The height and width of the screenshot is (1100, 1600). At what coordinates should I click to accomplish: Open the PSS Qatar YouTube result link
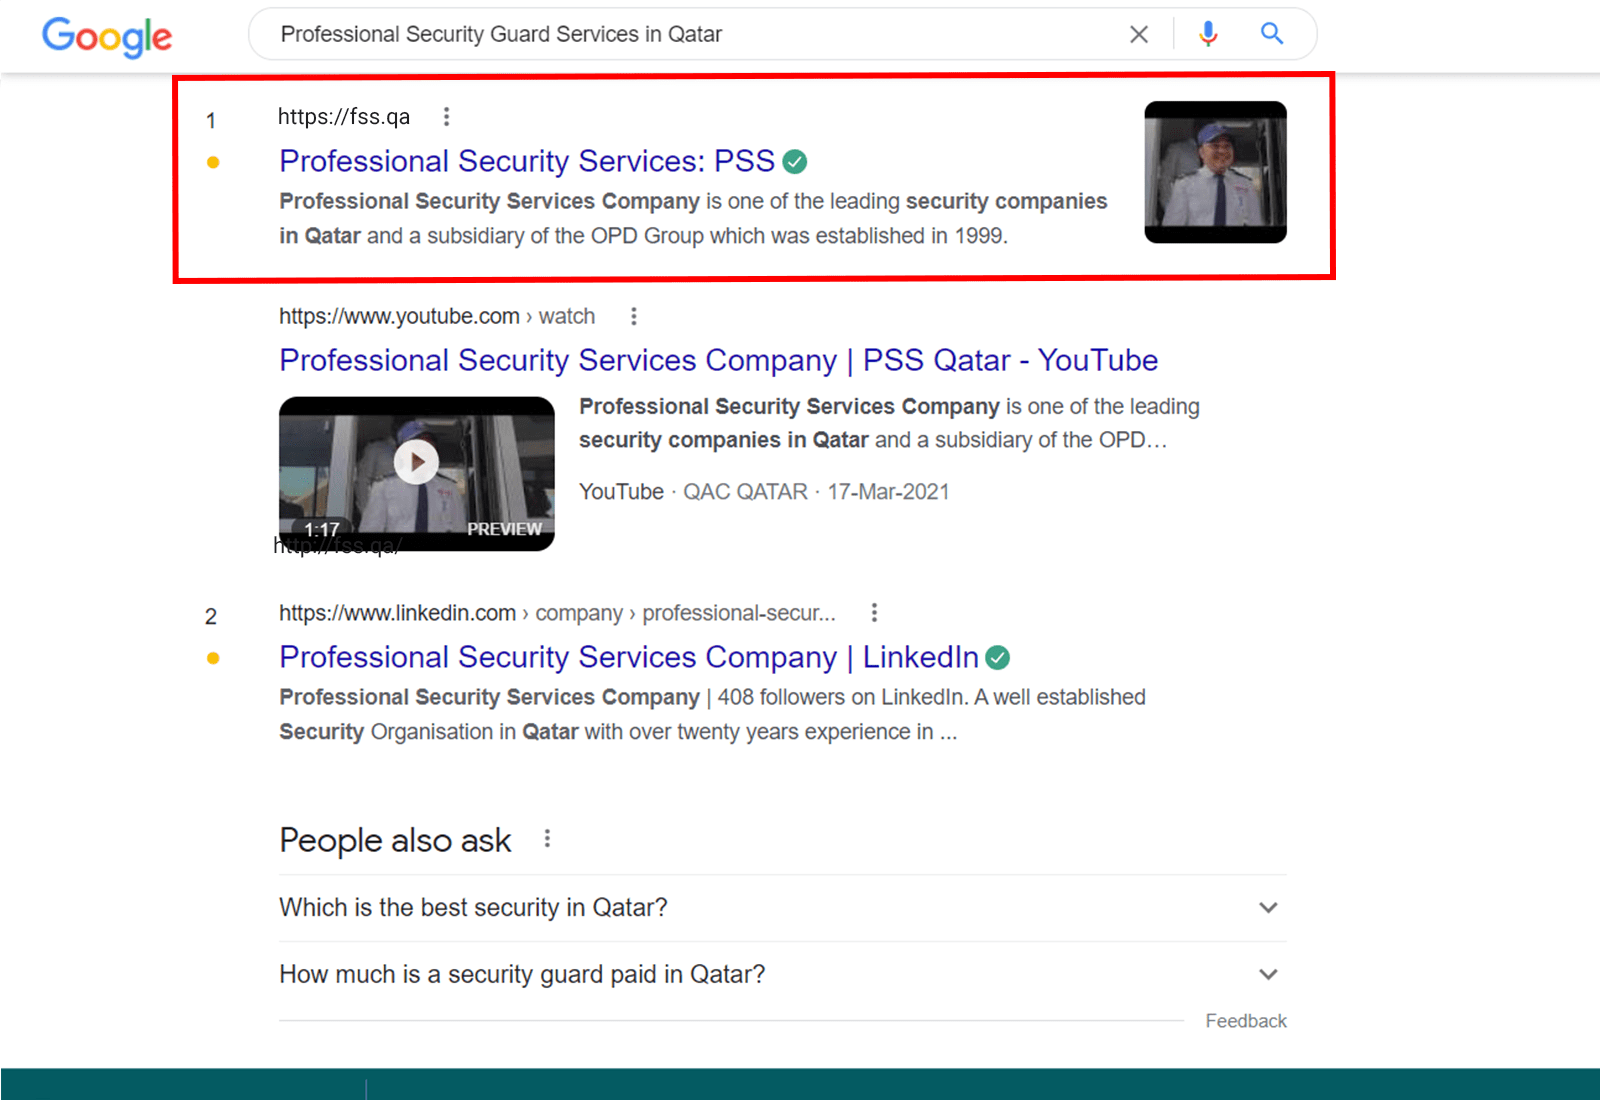(718, 360)
